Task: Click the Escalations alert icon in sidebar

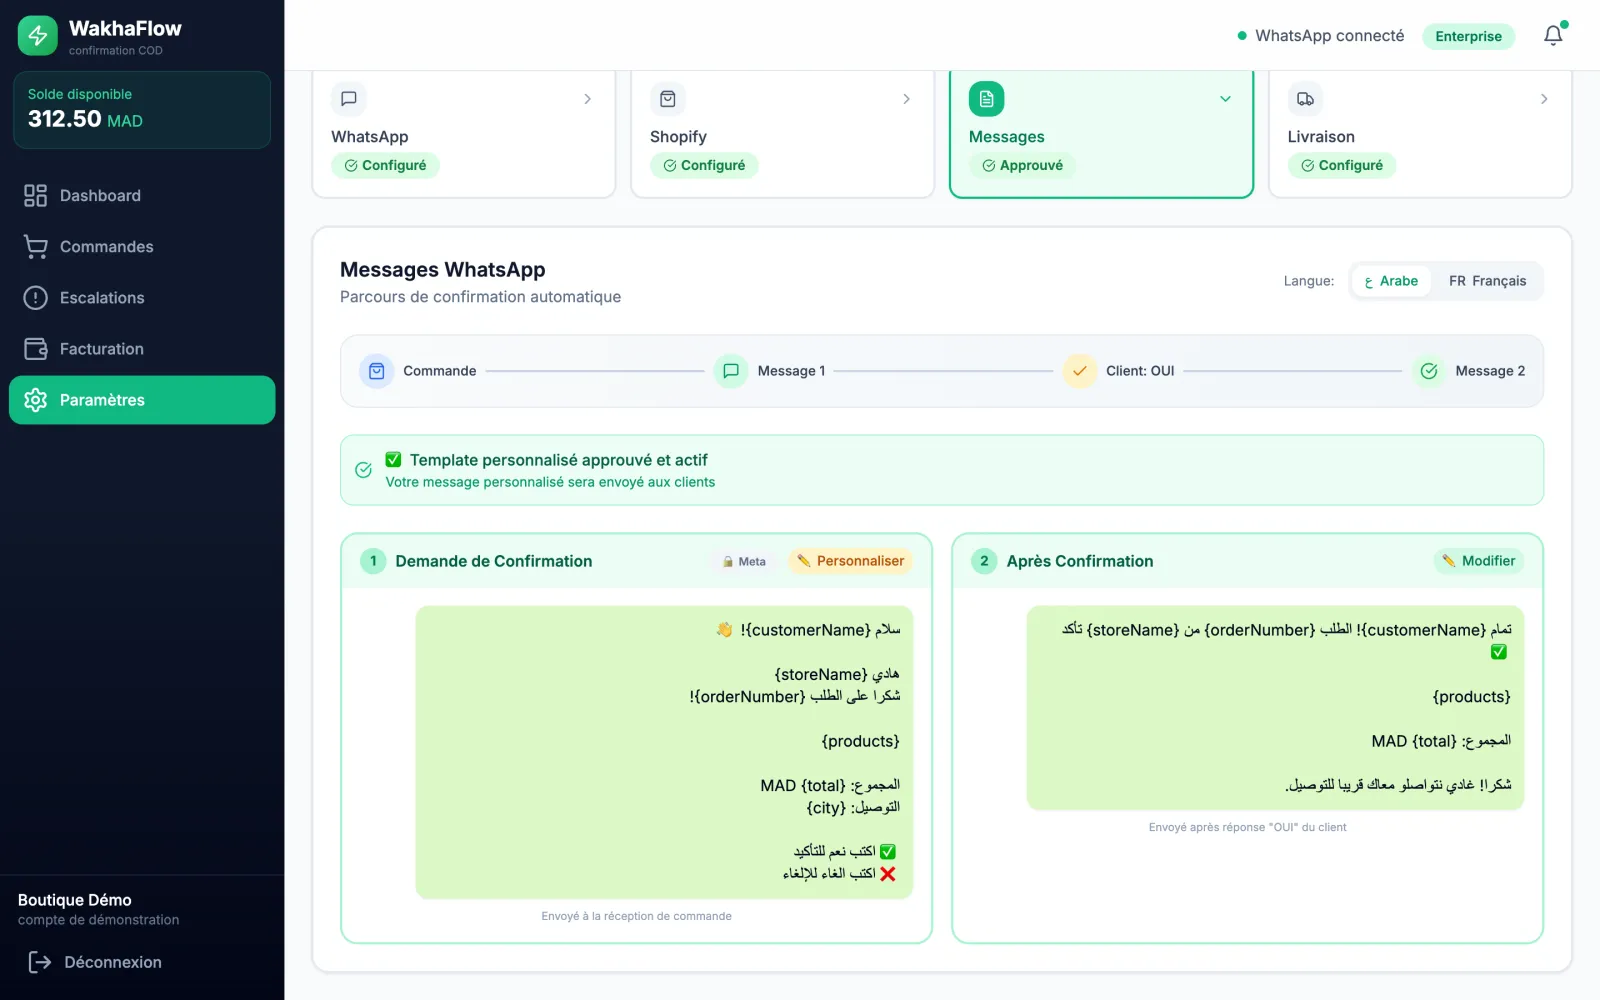Action: (x=35, y=298)
